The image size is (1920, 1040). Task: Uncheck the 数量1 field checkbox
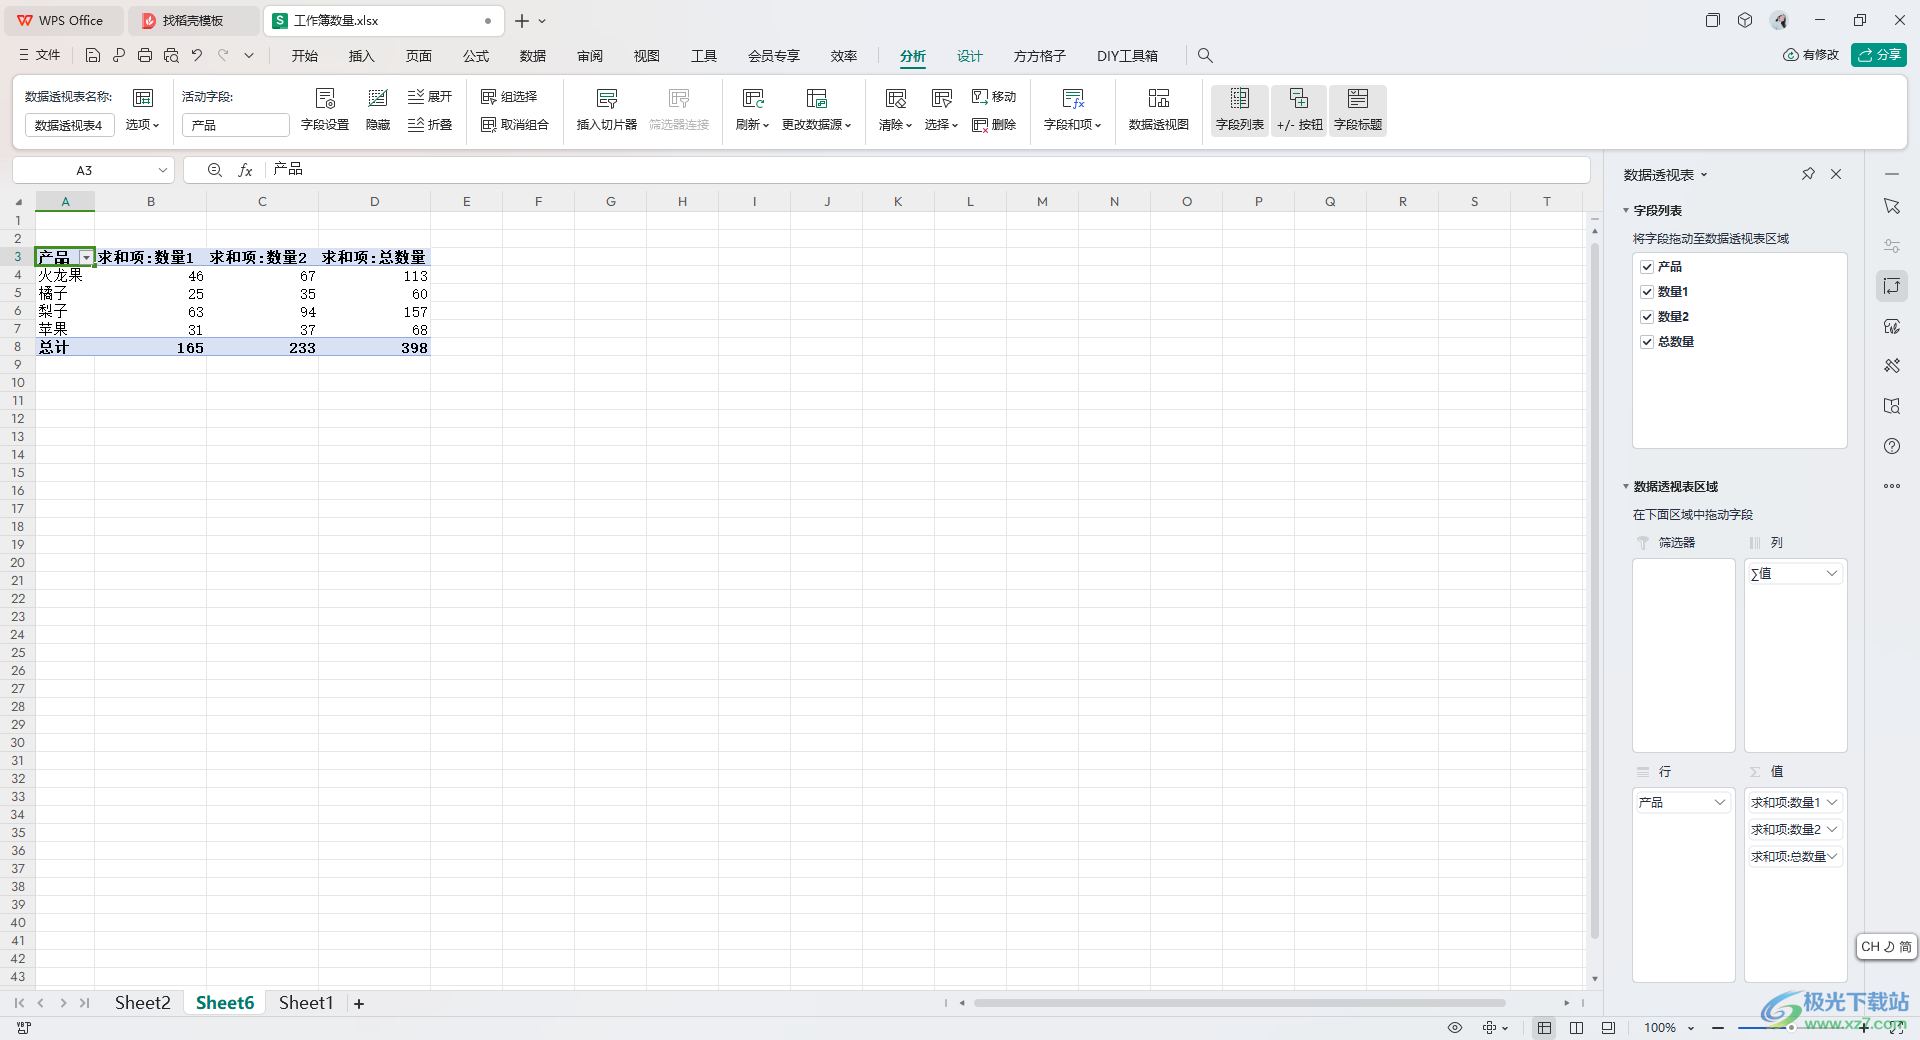point(1647,292)
